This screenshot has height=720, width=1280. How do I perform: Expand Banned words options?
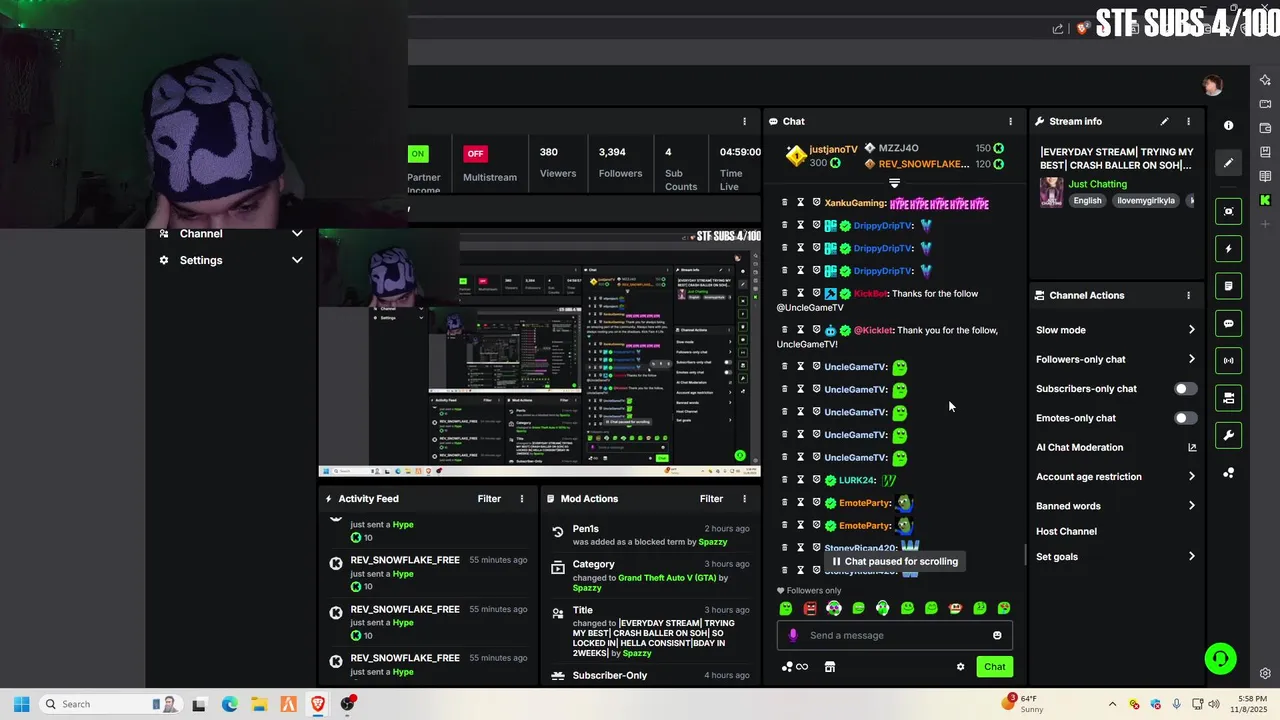click(x=1191, y=506)
